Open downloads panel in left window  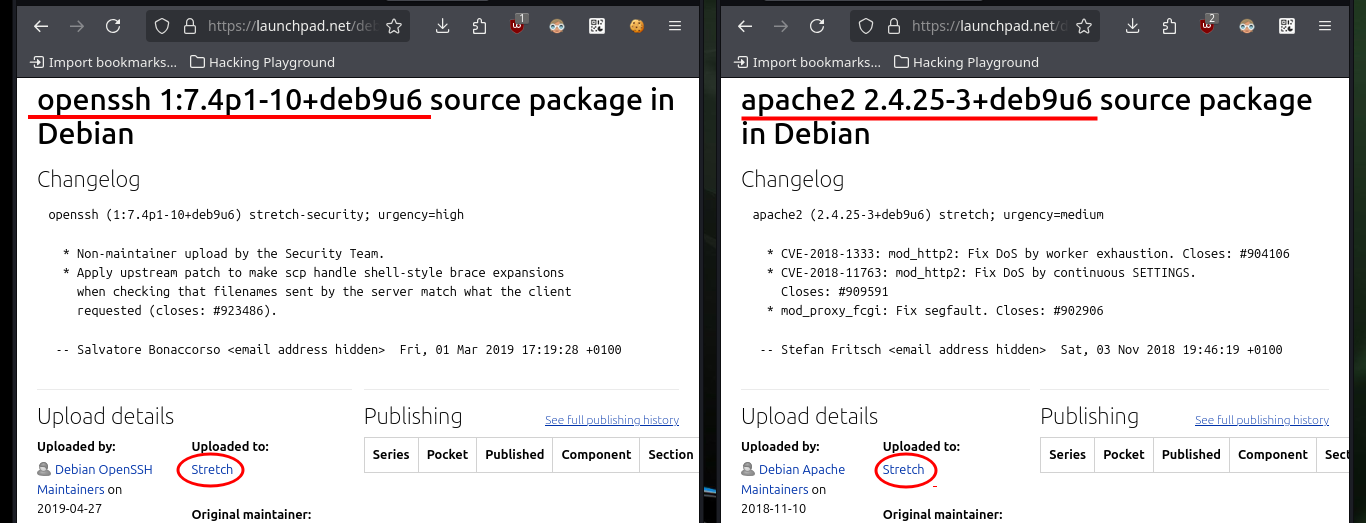pyautogui.click(x=443, y=26)
